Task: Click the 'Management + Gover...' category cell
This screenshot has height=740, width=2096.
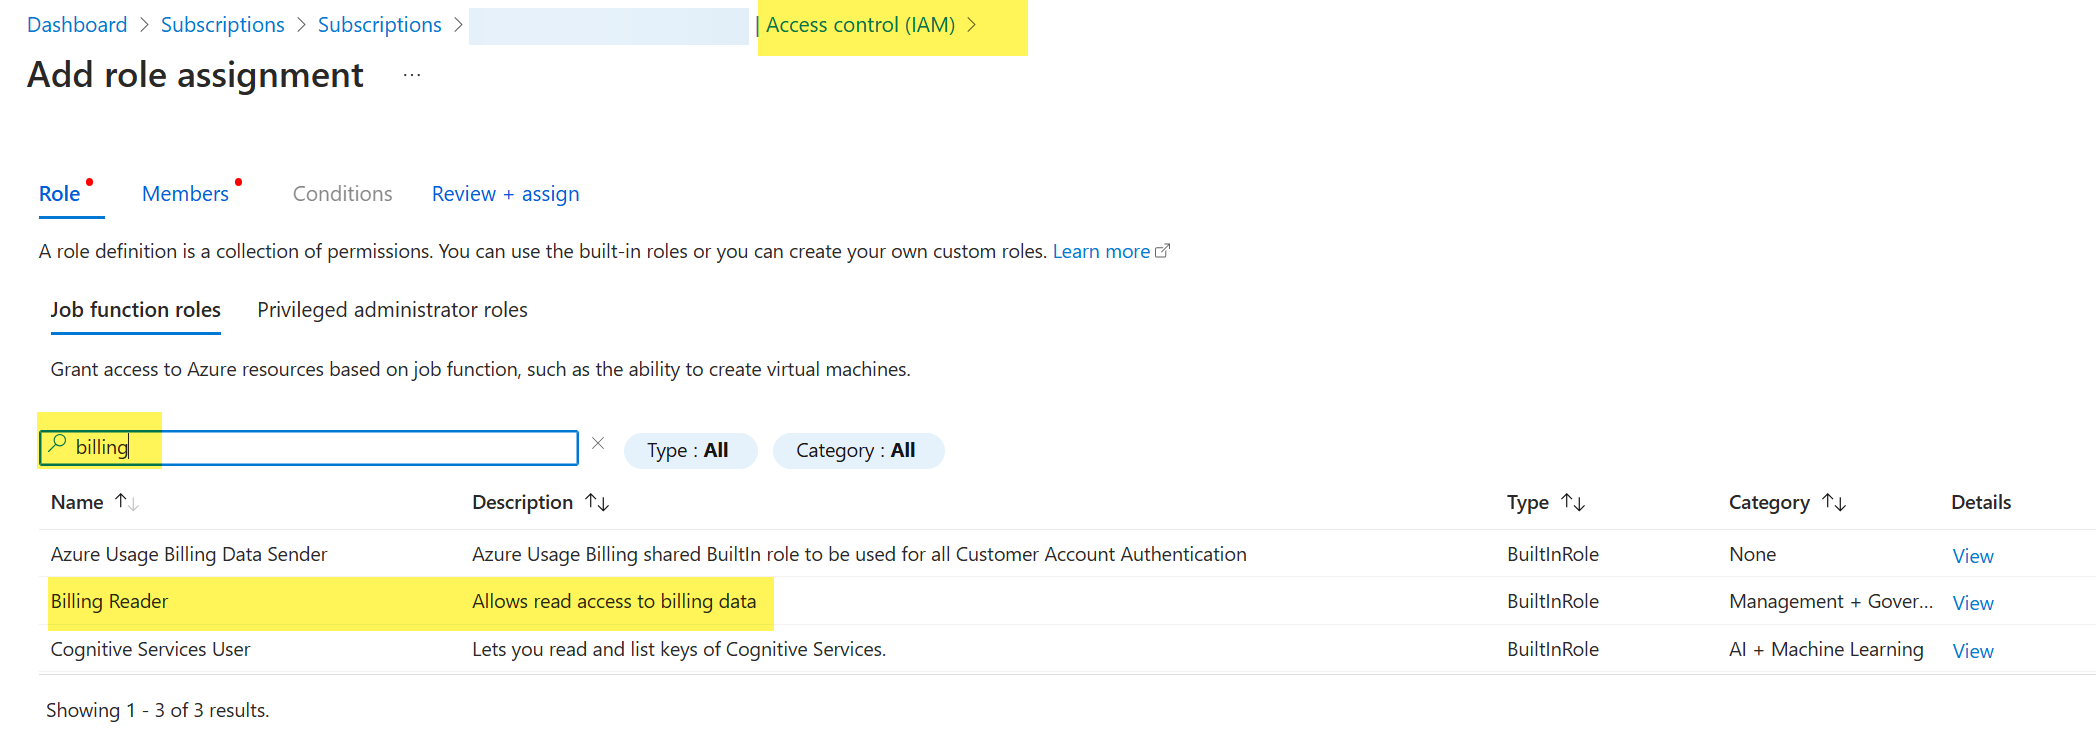Action: 1831,601
